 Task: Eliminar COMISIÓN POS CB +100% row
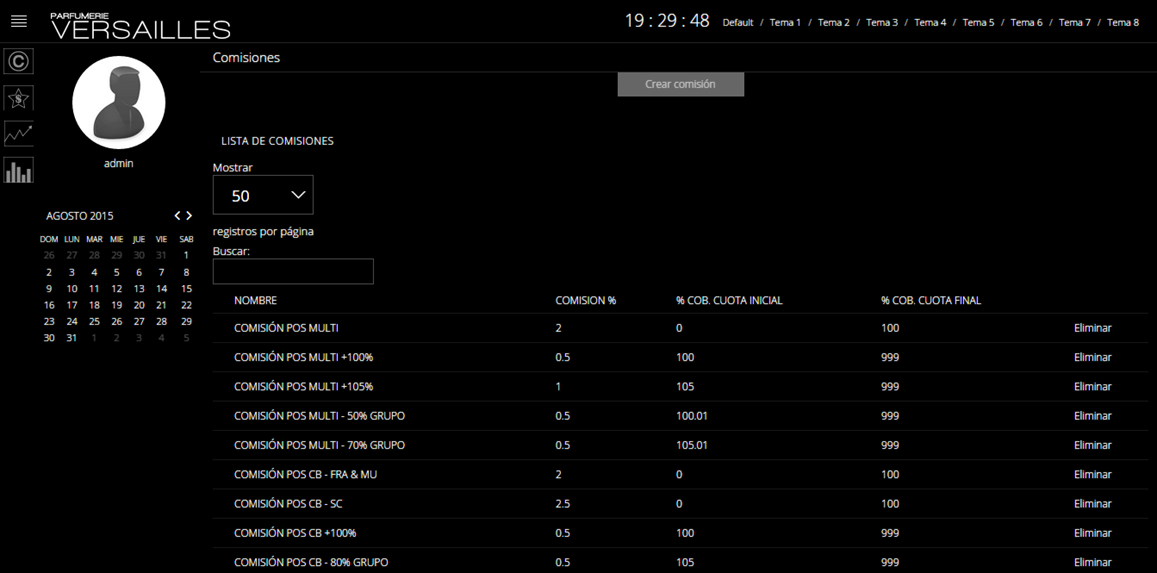(1092, 532)
